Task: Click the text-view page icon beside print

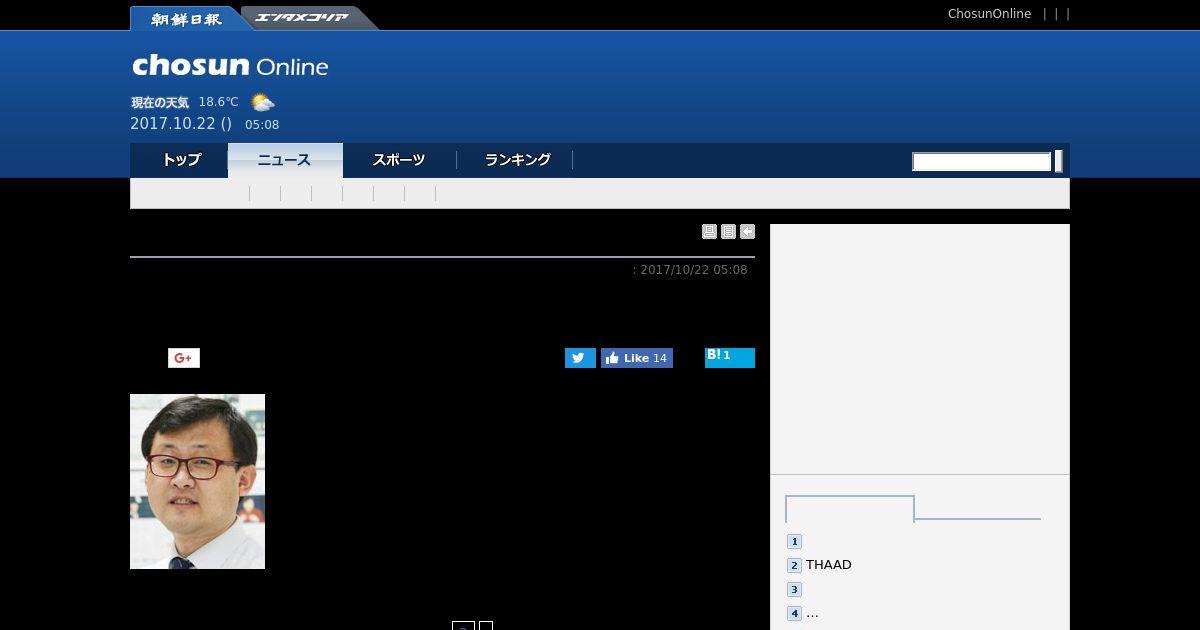Action: 728,232
